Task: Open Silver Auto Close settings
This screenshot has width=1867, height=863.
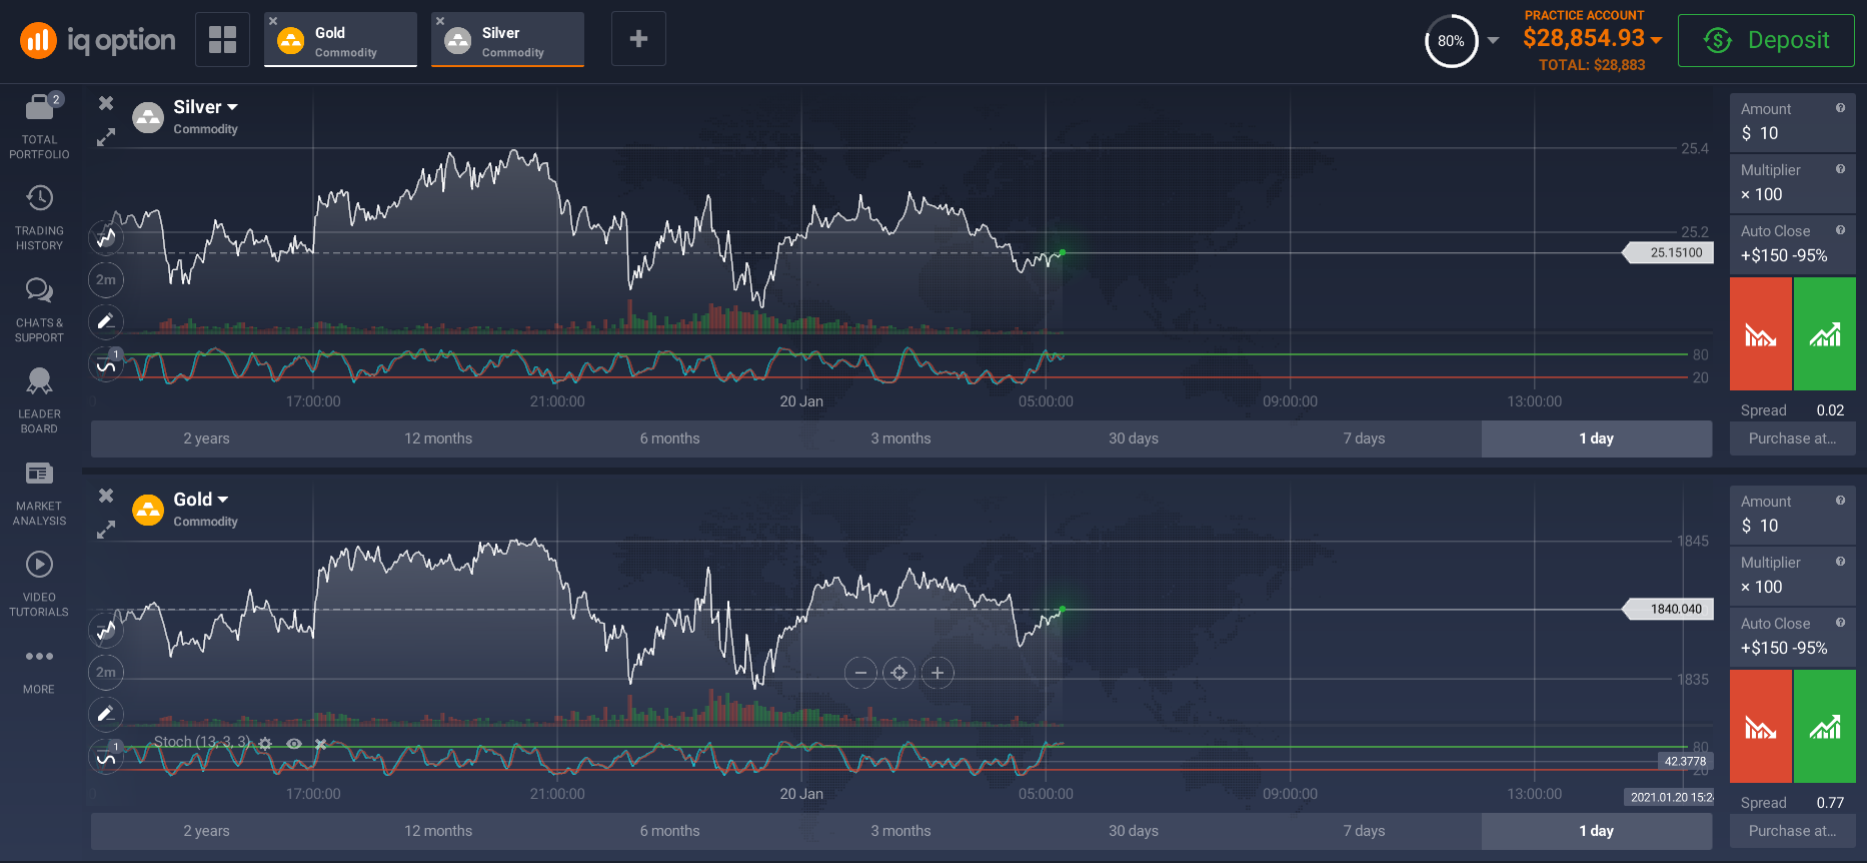Action: tap(1793, 244)
